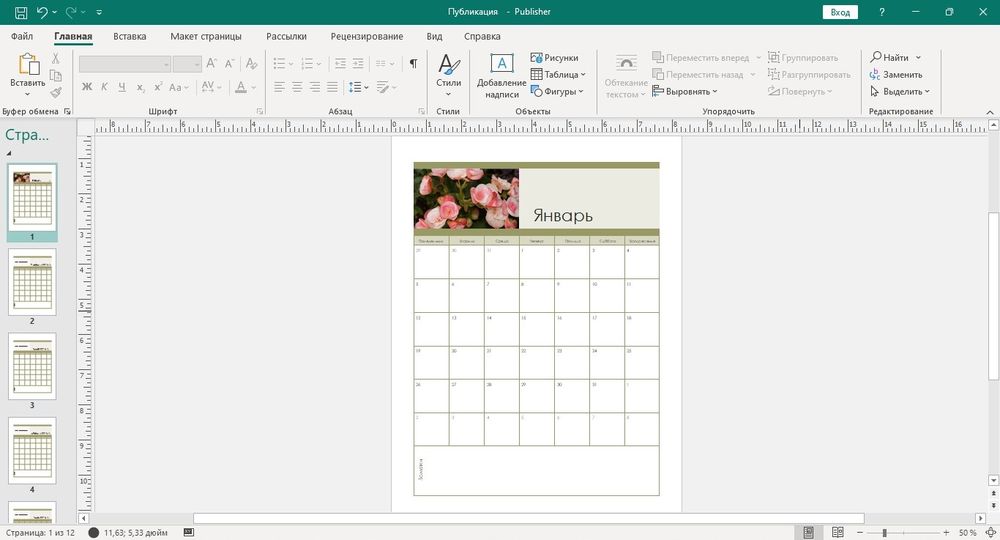The height and width of the screenshot is (540, 1000).
Task: Click the Paste (Вставить) clipboard icon
Action: tap(27, 65)
